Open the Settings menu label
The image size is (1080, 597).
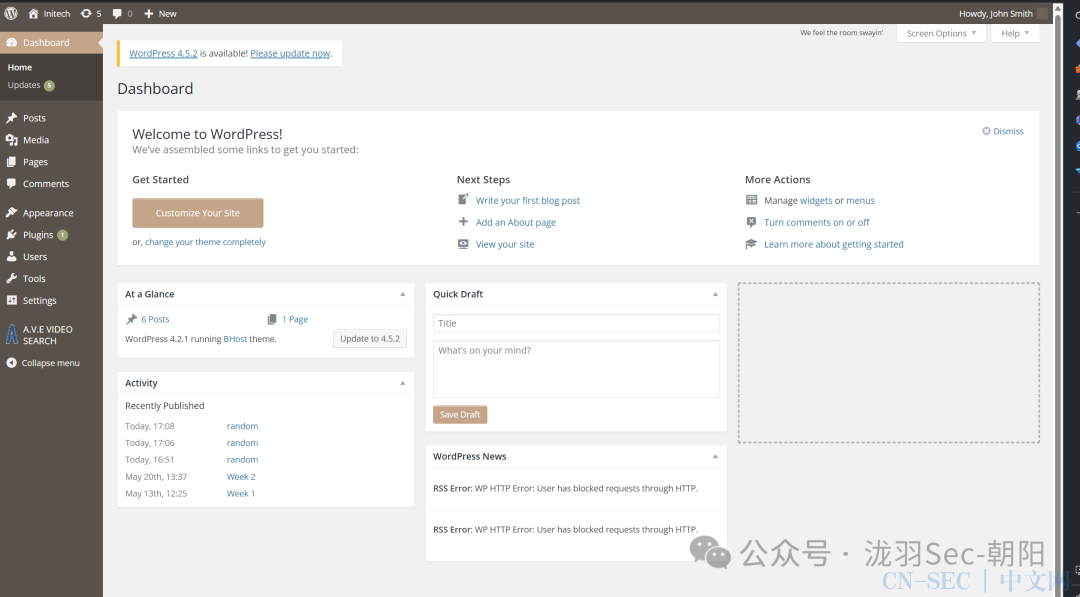point(40,300)
